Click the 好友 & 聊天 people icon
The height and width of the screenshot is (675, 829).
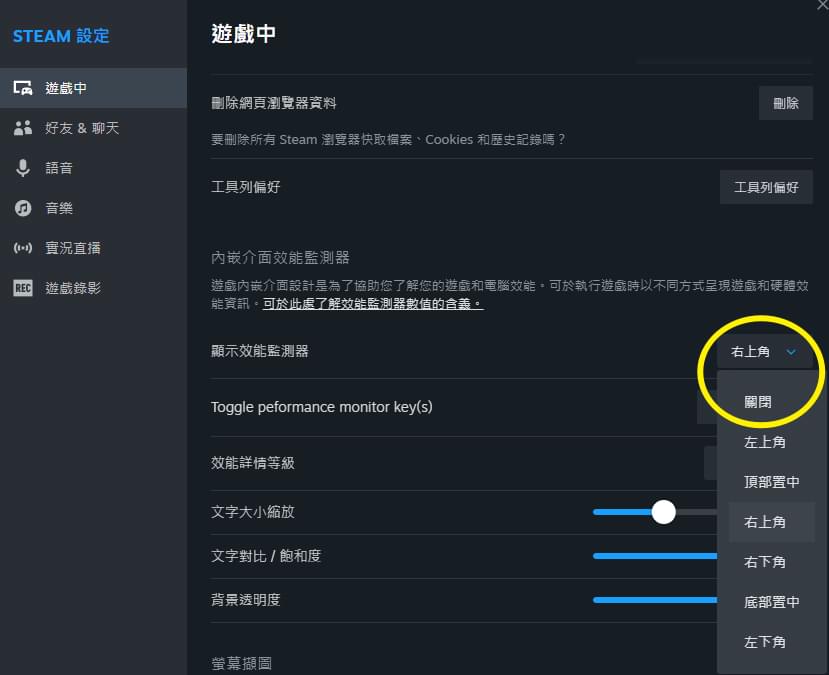pyautogui.click(x=23, y=128)
